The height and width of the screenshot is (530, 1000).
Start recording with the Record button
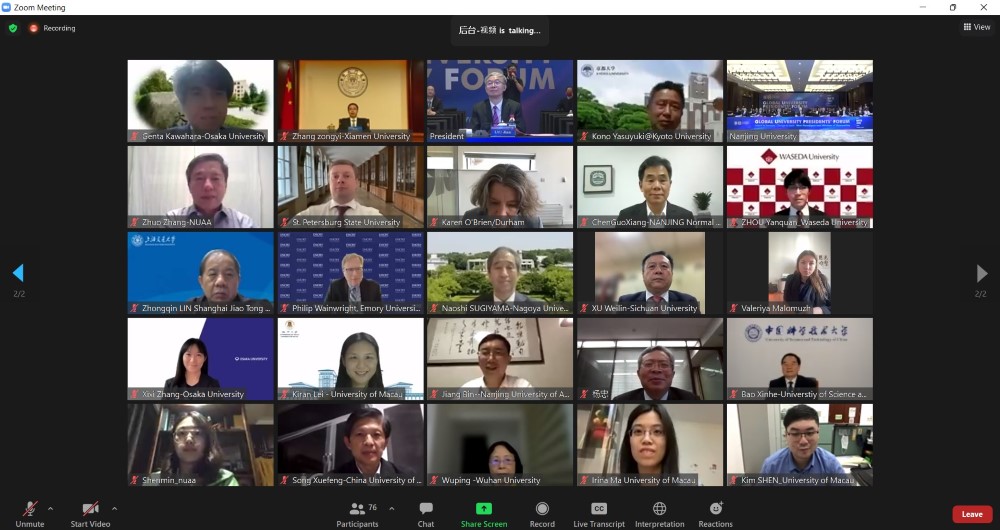(542, 510)
